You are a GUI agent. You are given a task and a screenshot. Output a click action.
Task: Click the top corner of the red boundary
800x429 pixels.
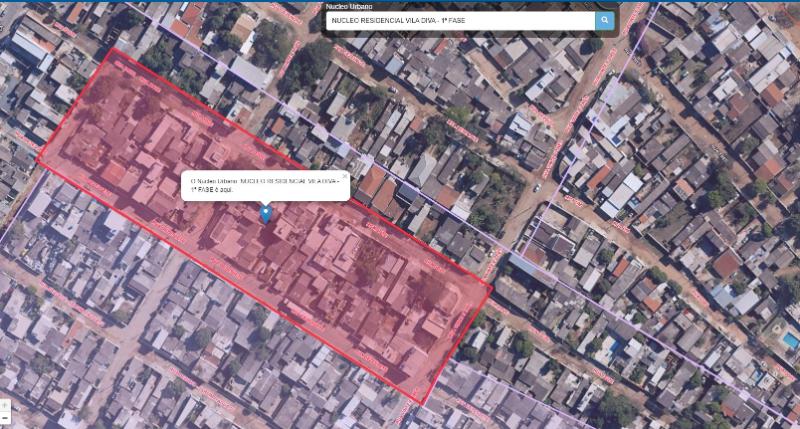112,48
